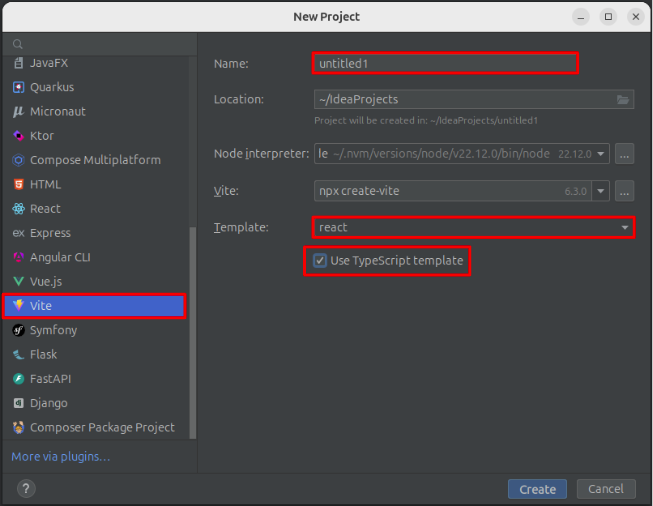This screenshot has height=506, width=653.
Task: Click the Symfony logo icon
Action: [18, 330]
